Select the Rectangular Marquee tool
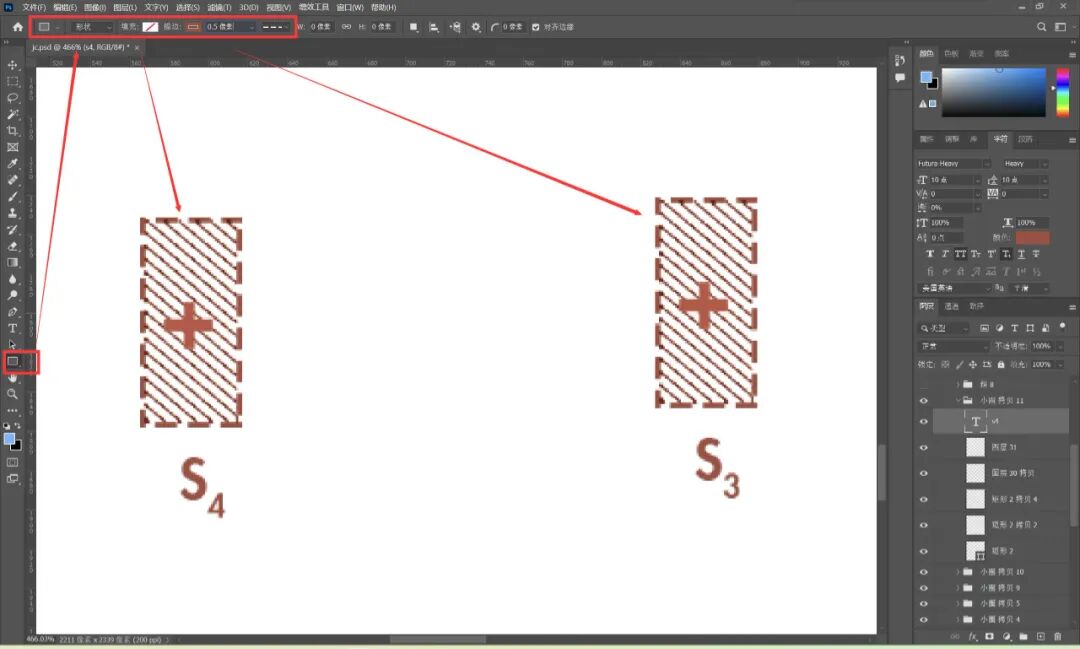The height and width of the screenshot is (649, 1080). tap(12, 81)
